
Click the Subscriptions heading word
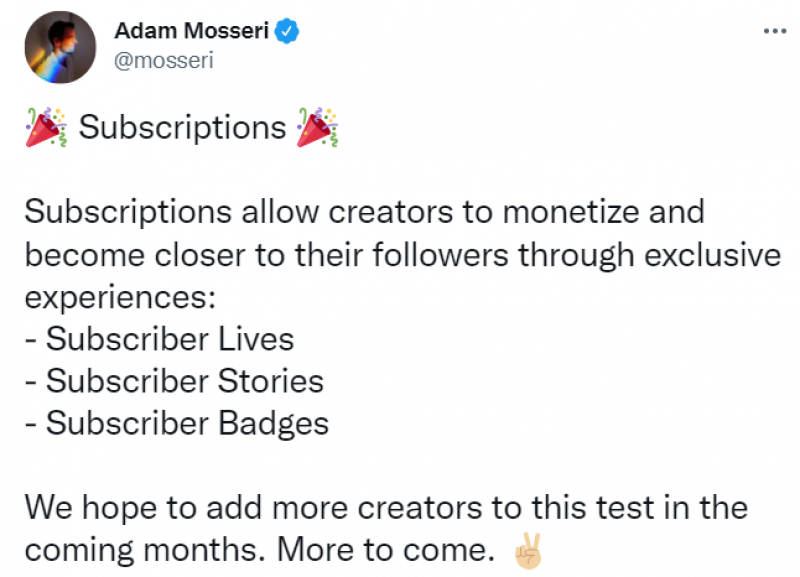(182, 128)
